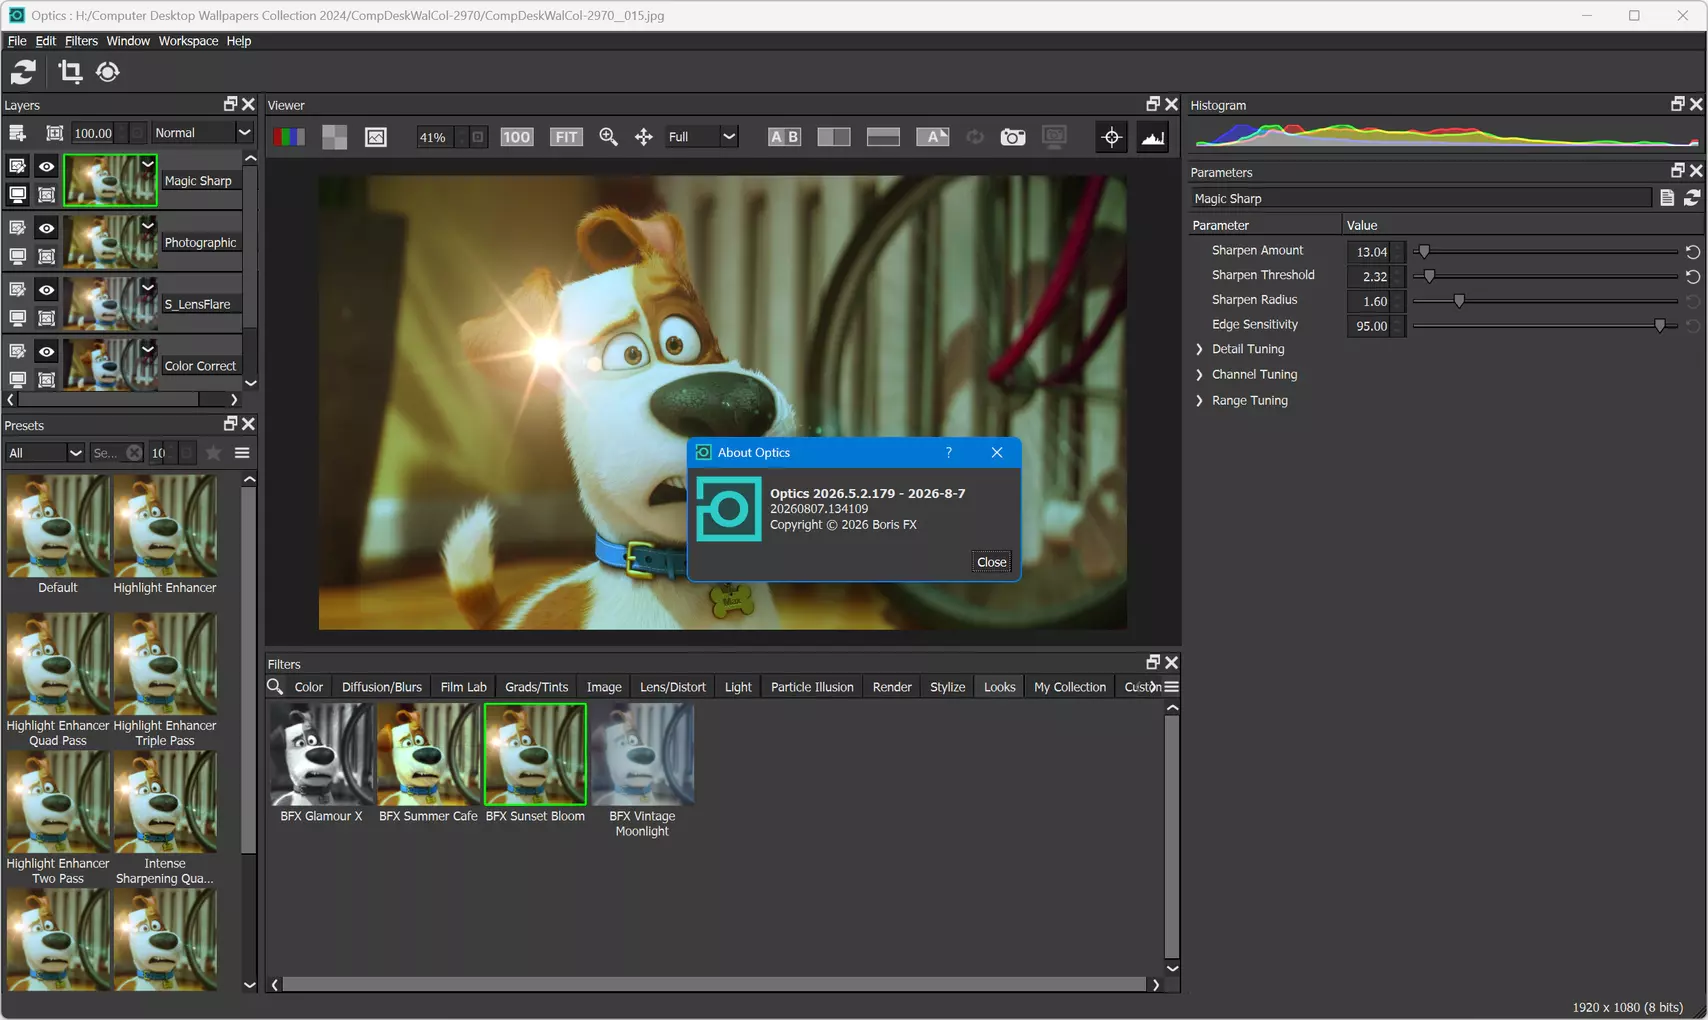
Task: Click the horizontal split comparison icon
Action: 883,137
